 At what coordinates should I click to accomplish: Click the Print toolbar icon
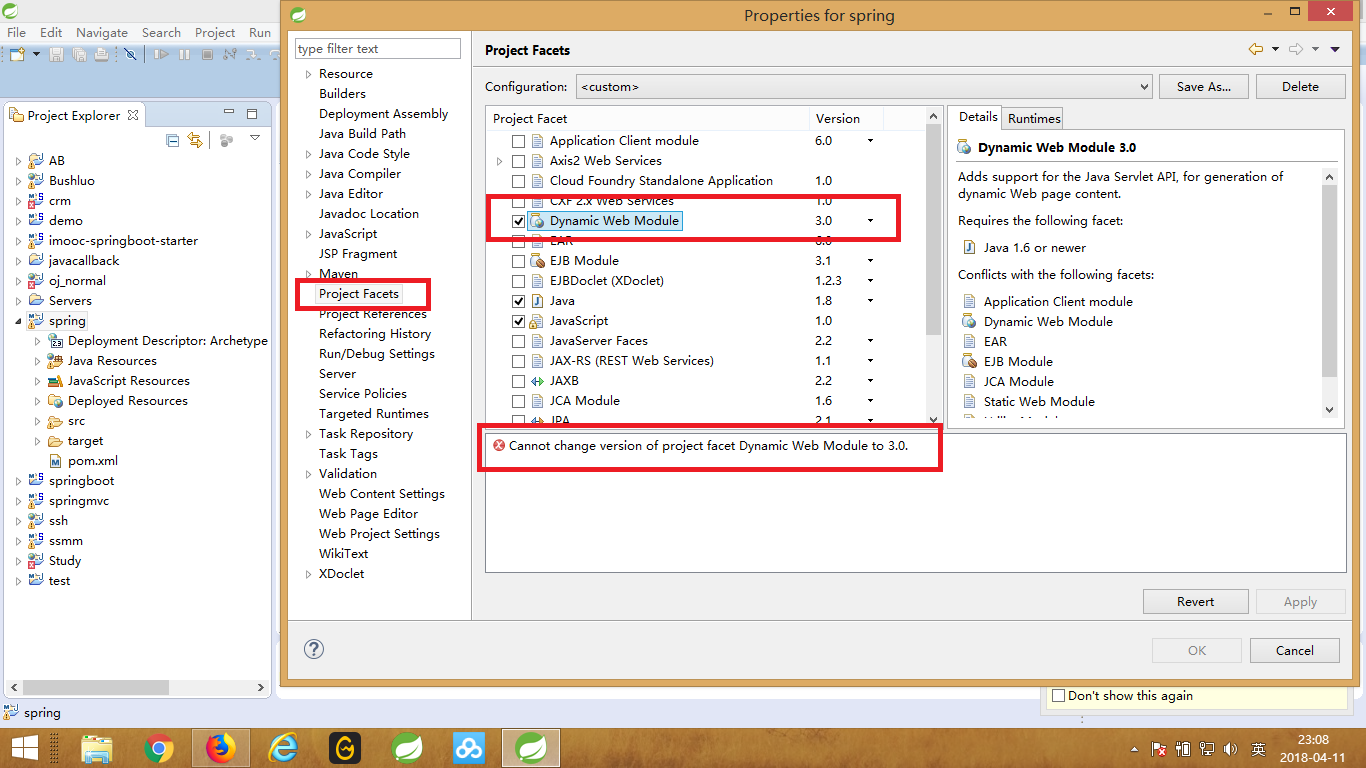[101, 54]
